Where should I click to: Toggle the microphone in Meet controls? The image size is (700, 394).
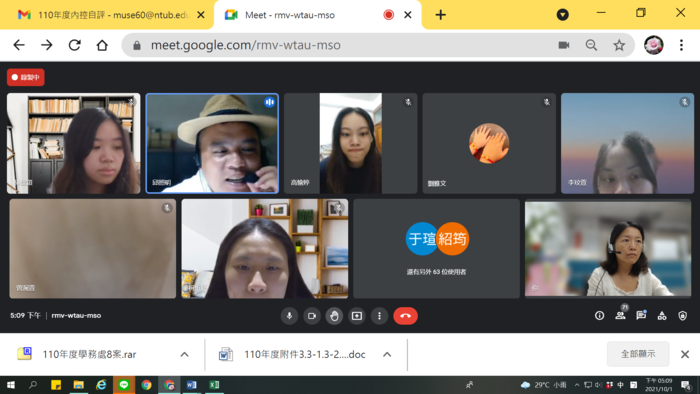(289, 316)
